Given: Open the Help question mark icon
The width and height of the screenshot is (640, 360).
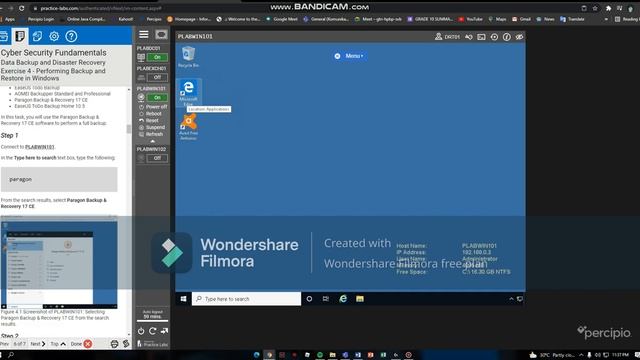Looking at the screenshot, I should 71,36.
